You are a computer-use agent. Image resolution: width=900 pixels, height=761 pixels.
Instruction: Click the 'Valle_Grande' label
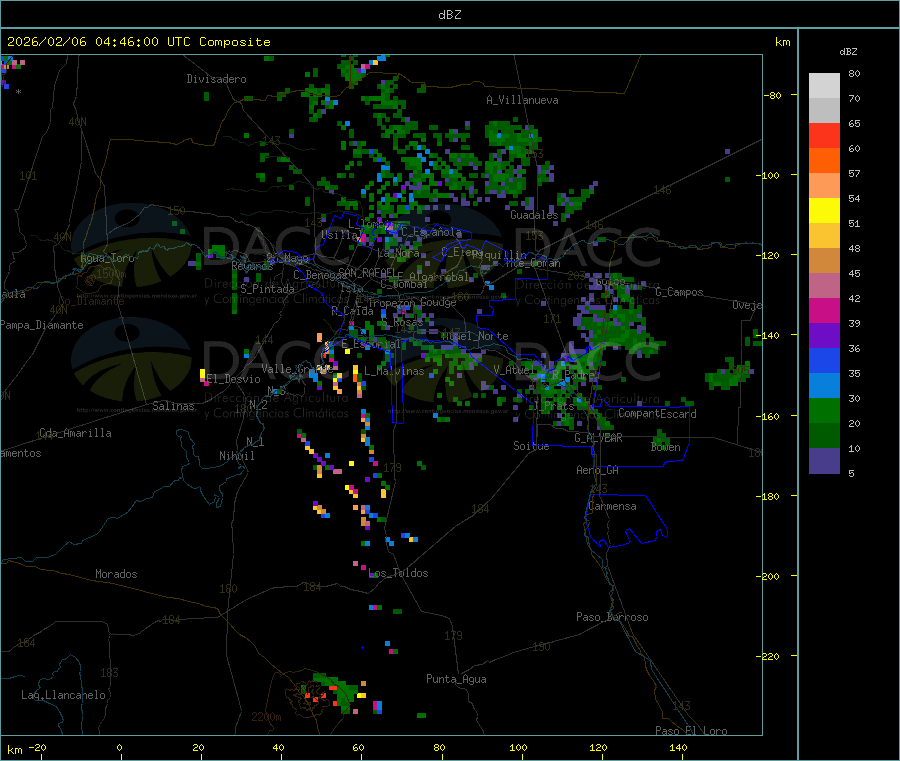[297, 369]
